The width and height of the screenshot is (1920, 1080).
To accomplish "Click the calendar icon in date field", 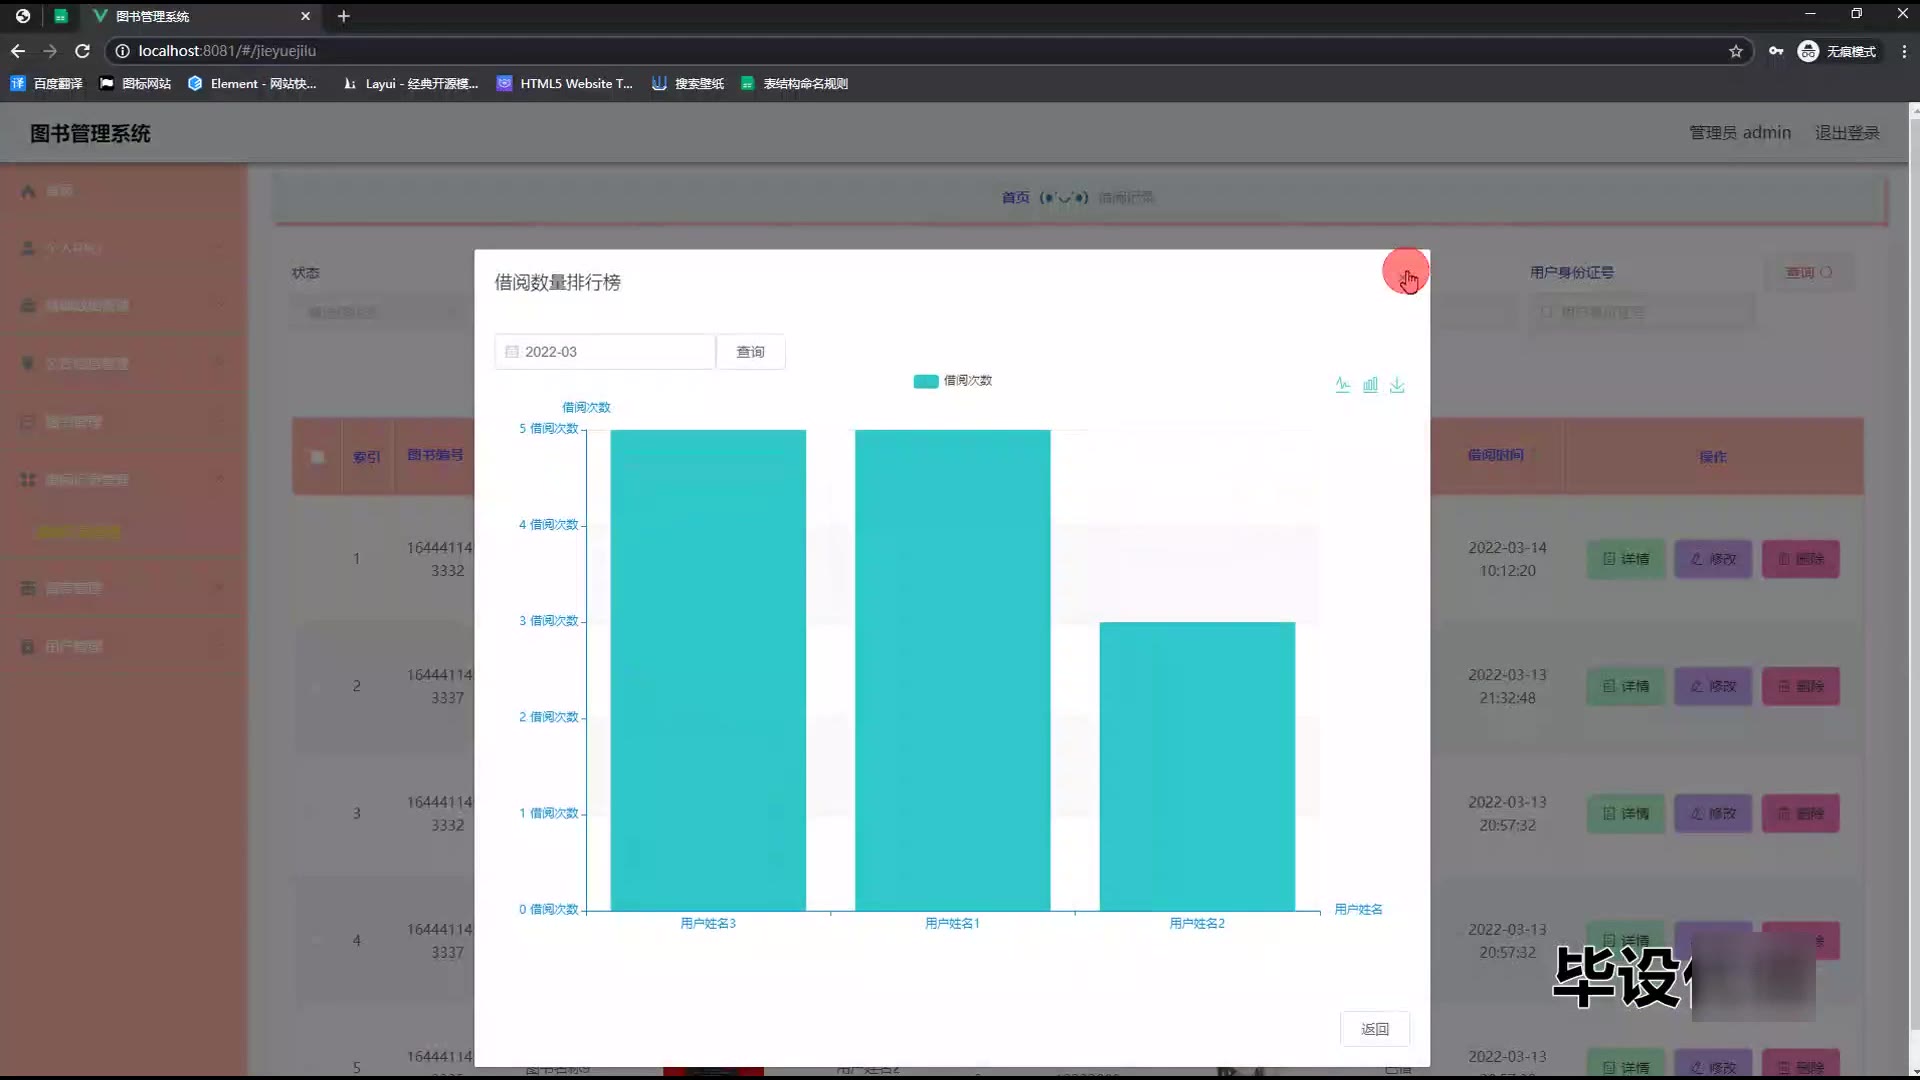I will pyautogui.click(x=511, y=352).
